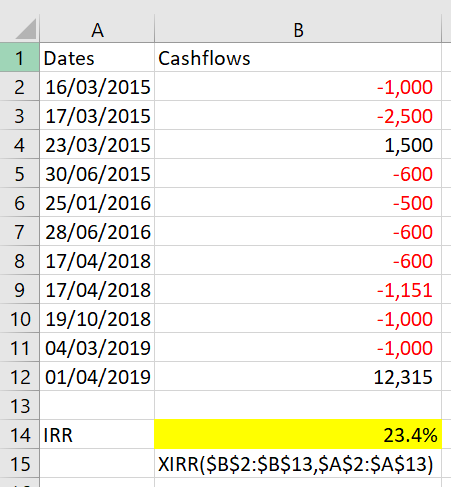Screen dimensions: 451x487
Task: Select row 13 header
Action: click(19, 406)
